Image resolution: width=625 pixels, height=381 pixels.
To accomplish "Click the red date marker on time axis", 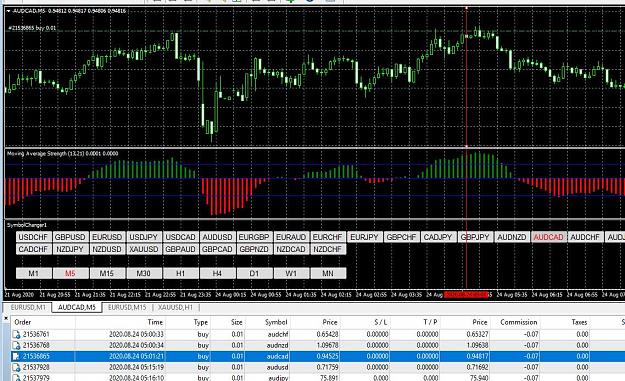I will [x=466, y=295].
